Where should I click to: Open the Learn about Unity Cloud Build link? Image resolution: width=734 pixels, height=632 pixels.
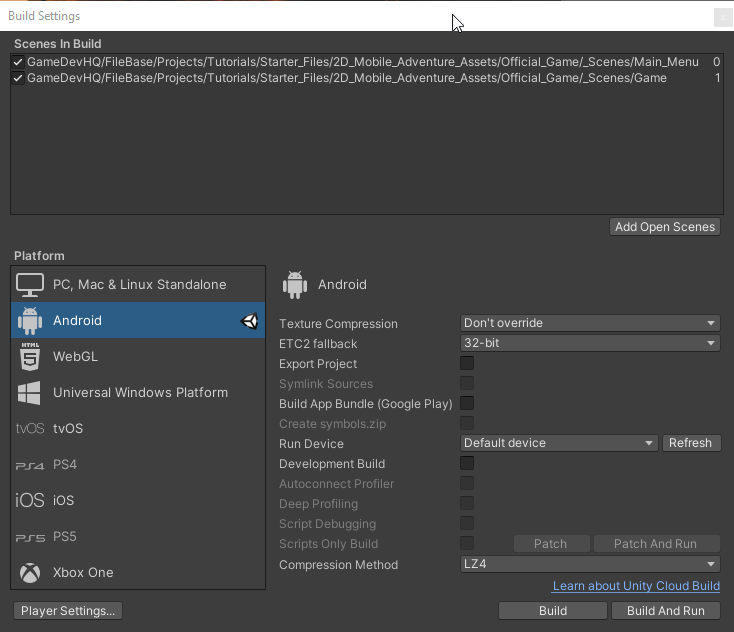[636, 586]
